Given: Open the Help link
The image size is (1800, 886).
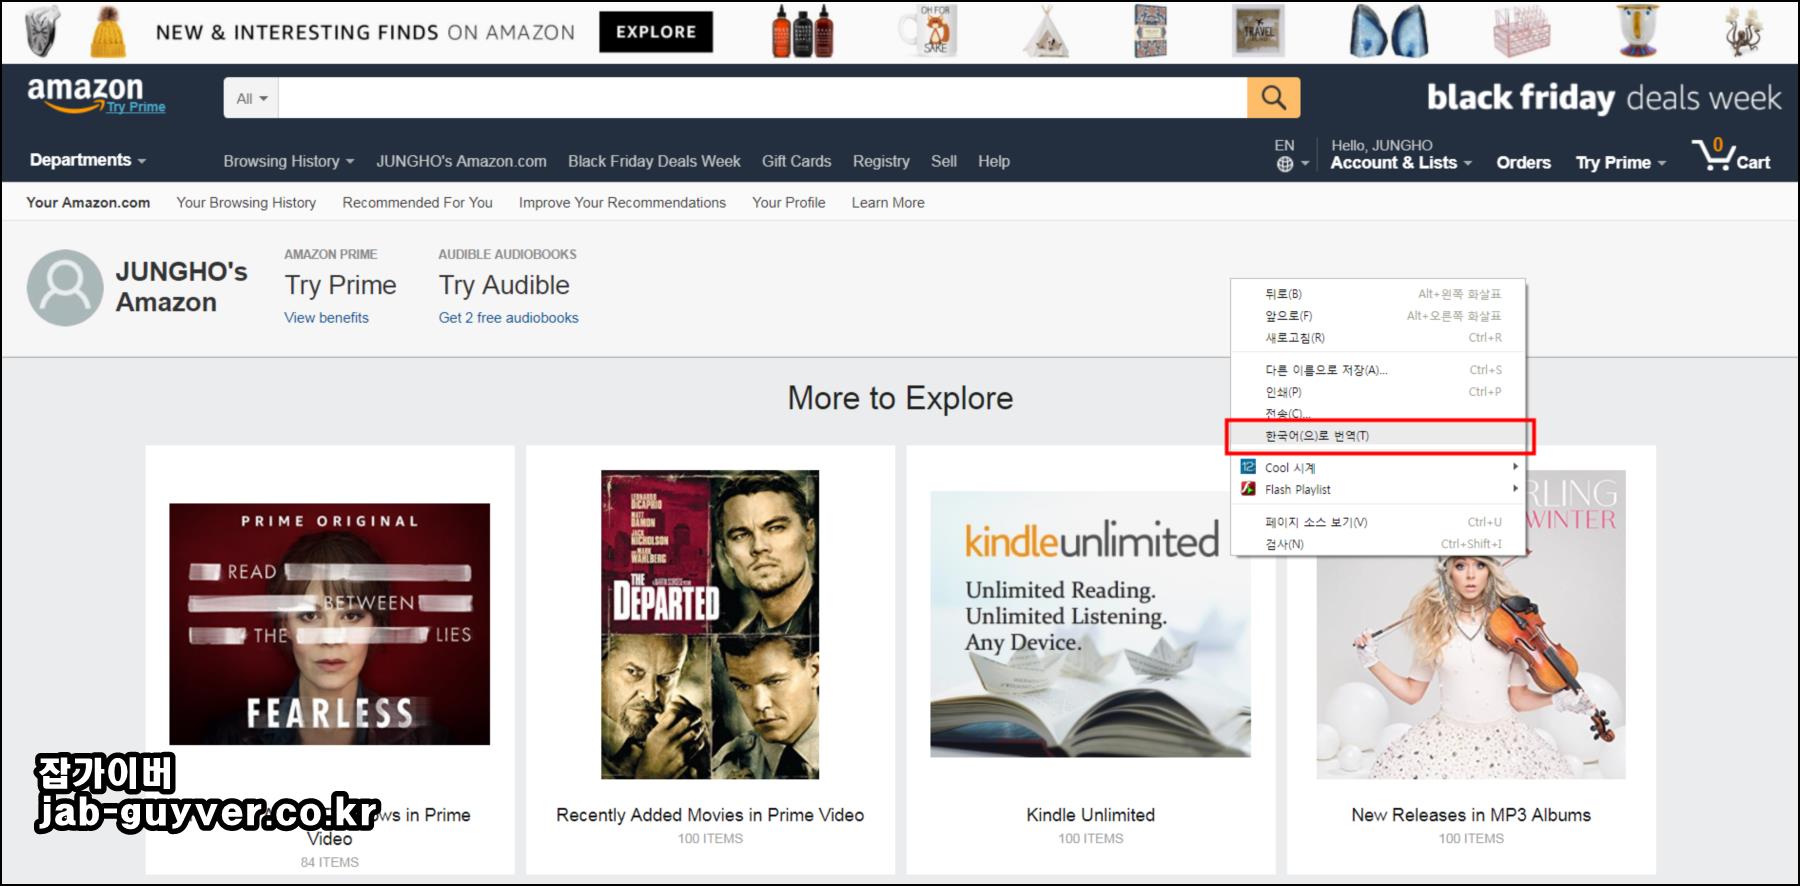Looking at the screenshot, I should pyautogui.click(x=994, y=161).
